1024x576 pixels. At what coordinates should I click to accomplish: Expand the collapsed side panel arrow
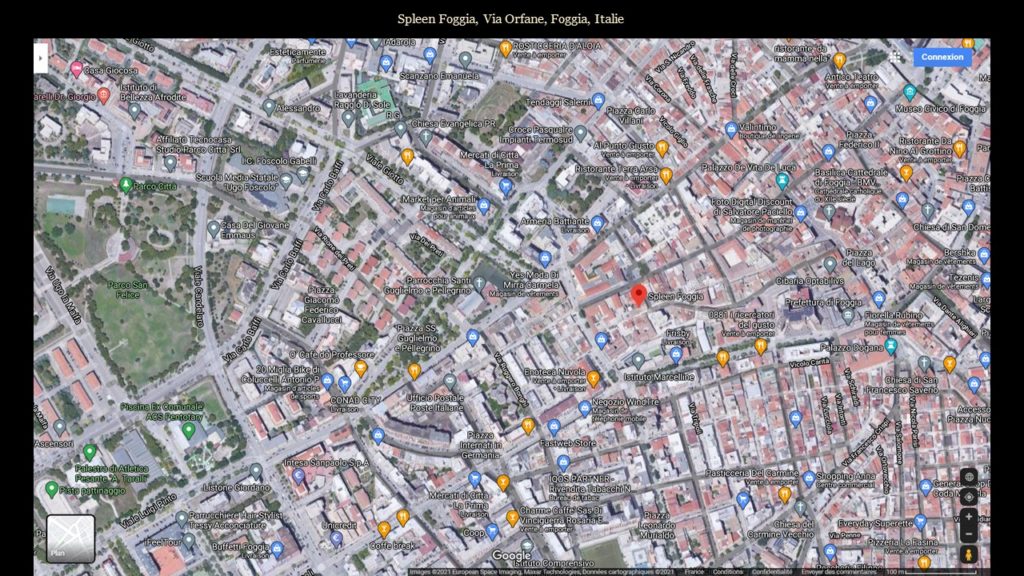41,58
